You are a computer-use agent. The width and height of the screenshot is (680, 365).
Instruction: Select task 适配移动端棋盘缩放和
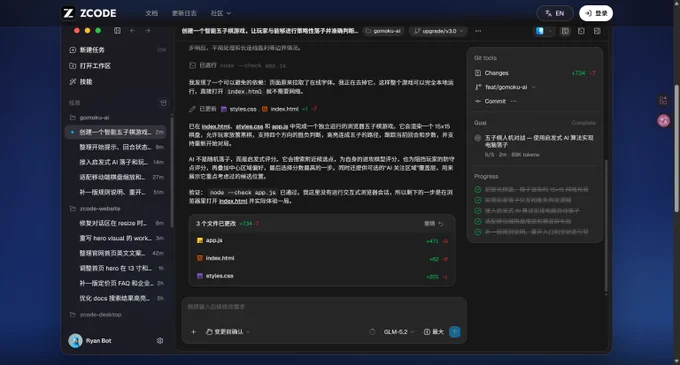pyautogui.click(x=115, y=177)
